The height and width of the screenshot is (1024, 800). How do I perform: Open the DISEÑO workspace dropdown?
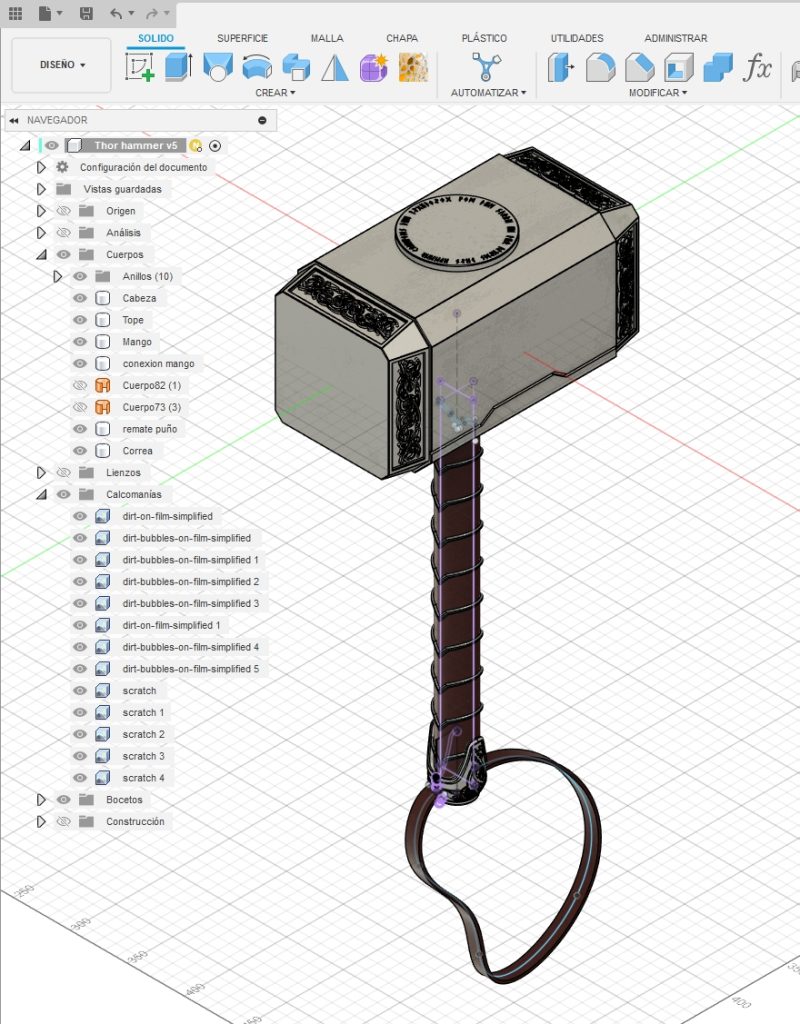coord(62,65)
